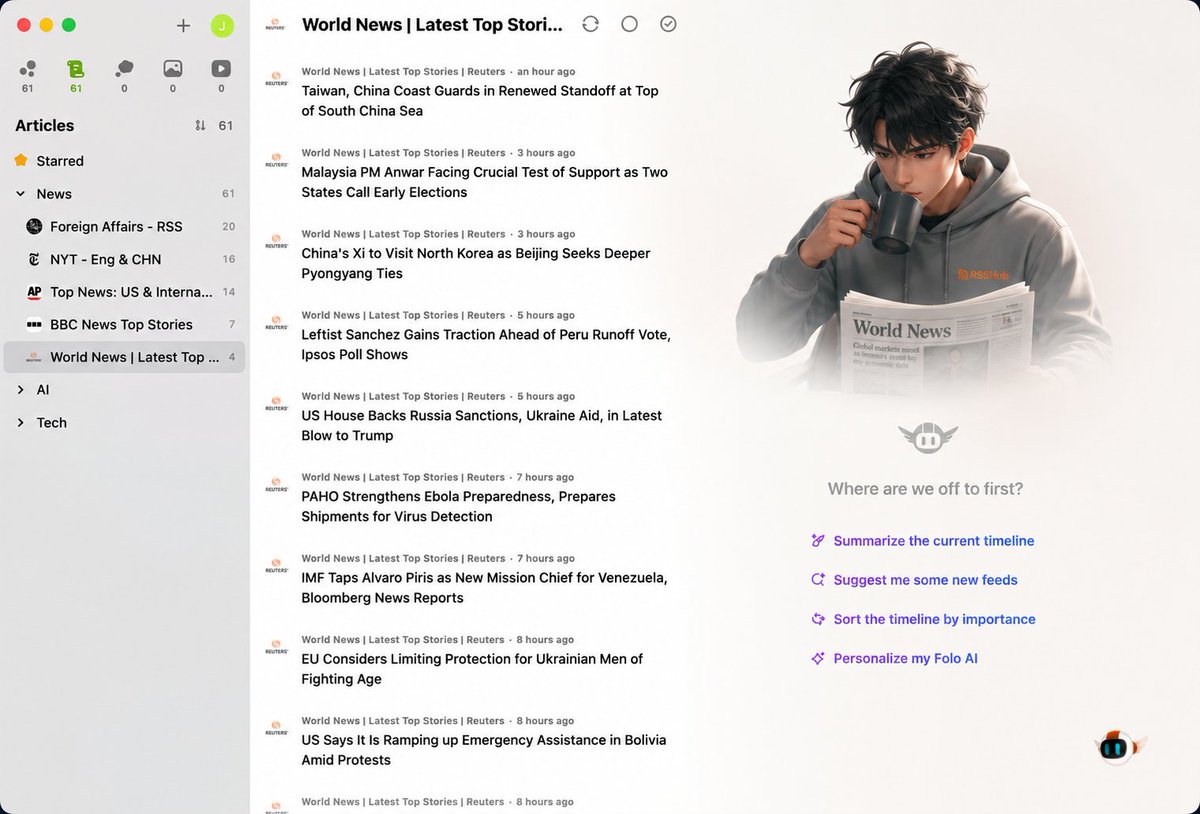Click the Sort by importance icon
The width and height of the screenshot is (1200, 814).
point(818,619)
